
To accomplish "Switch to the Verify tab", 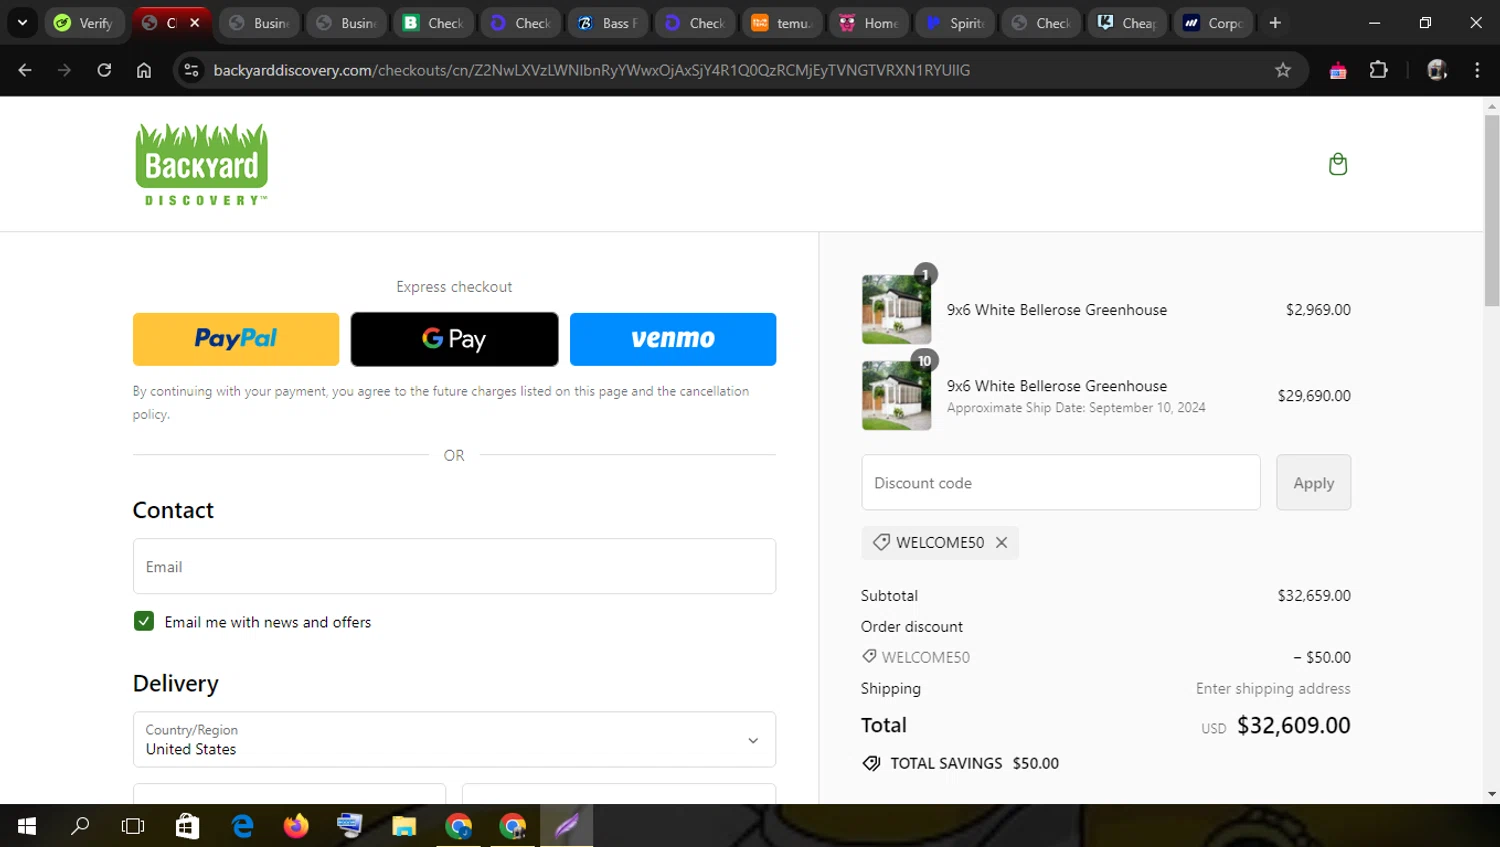I will 84,22.
